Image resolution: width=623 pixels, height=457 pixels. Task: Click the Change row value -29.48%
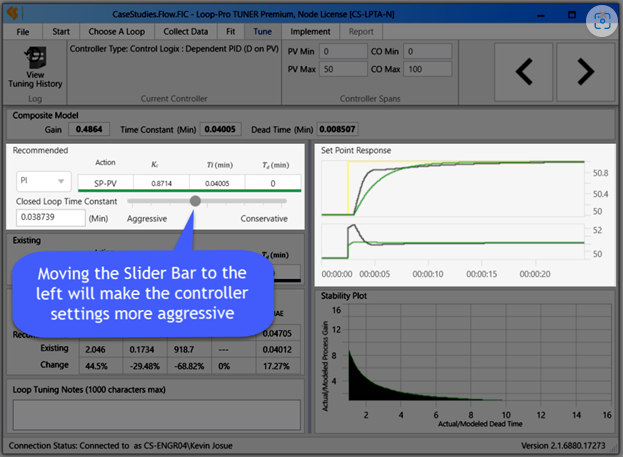pyautogui.click(x=144, y=366)
